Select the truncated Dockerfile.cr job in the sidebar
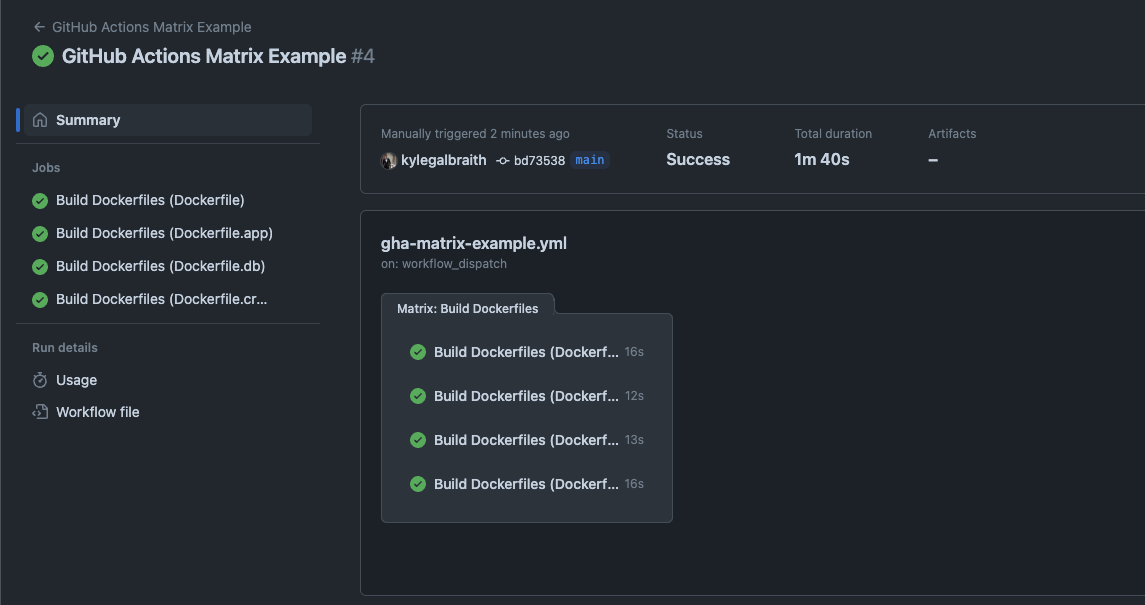 (162, 299)
